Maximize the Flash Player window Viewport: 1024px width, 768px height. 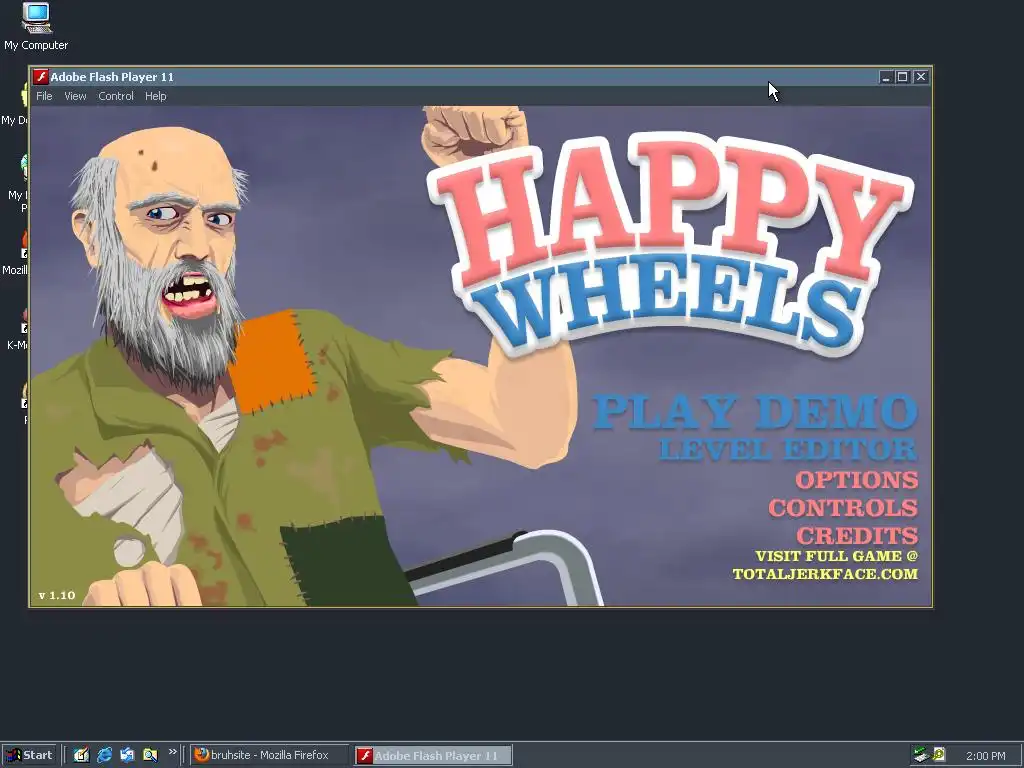pos(903,77)
